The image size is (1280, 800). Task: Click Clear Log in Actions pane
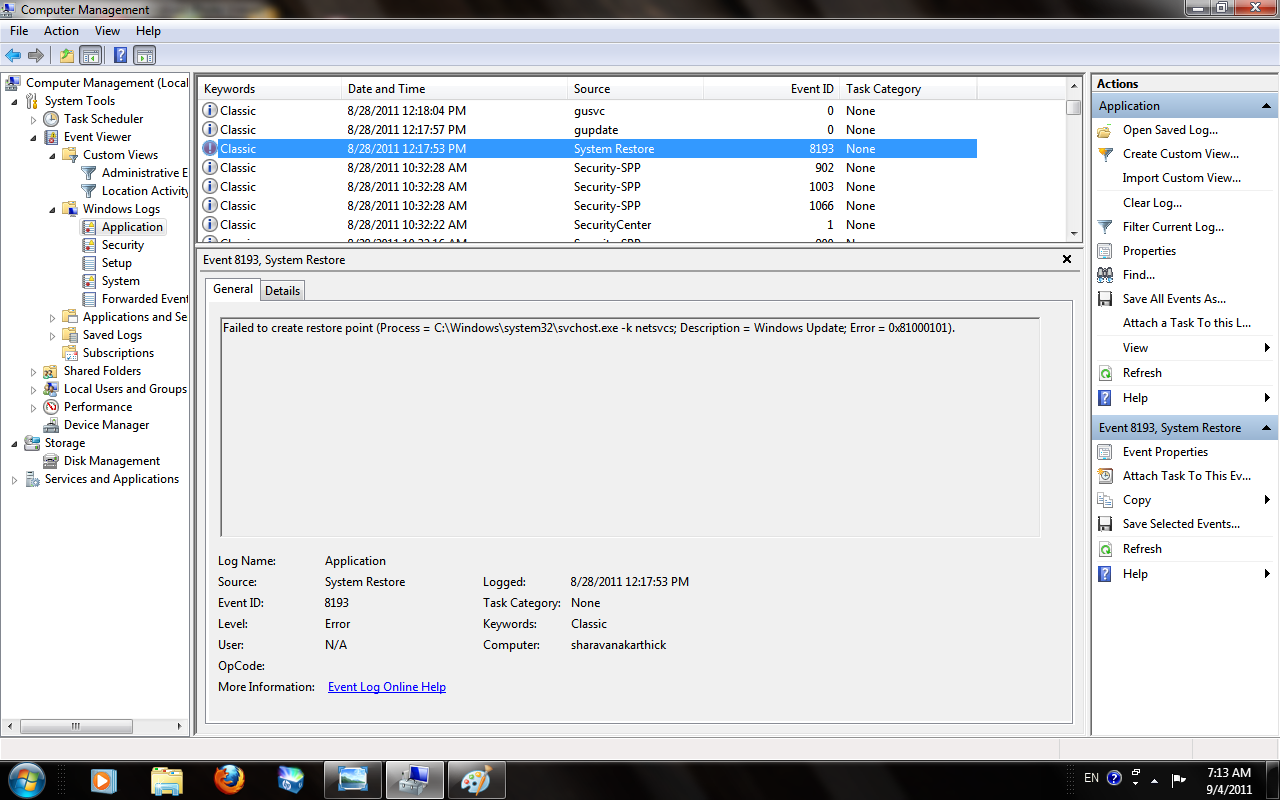pyautogui.click(x=1152, y=203)
